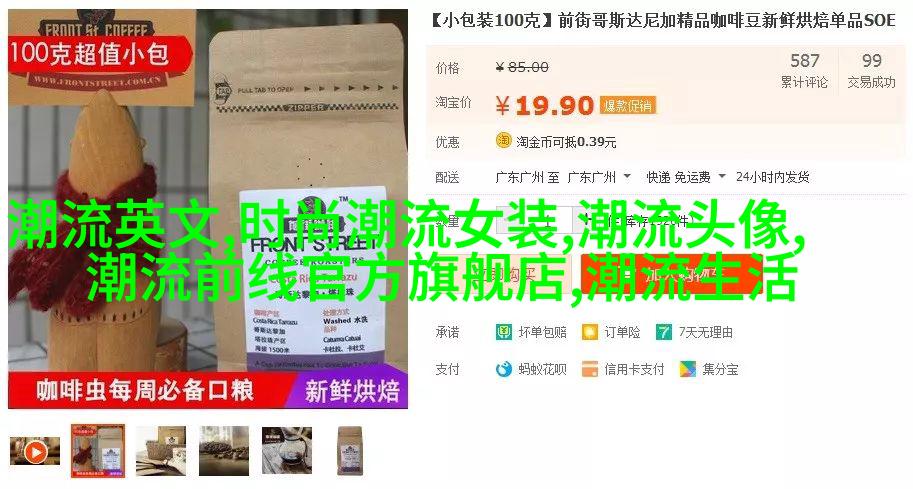Expand the 广东广州 destination dropdown
Image resolution: width=913 pixels, height=489 pixels.
tap(627, 176)
